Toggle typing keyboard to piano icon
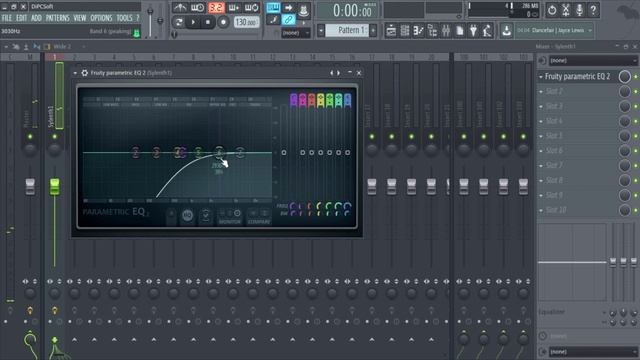Viewport: 640px width, 360px height. tap(273, 8)
